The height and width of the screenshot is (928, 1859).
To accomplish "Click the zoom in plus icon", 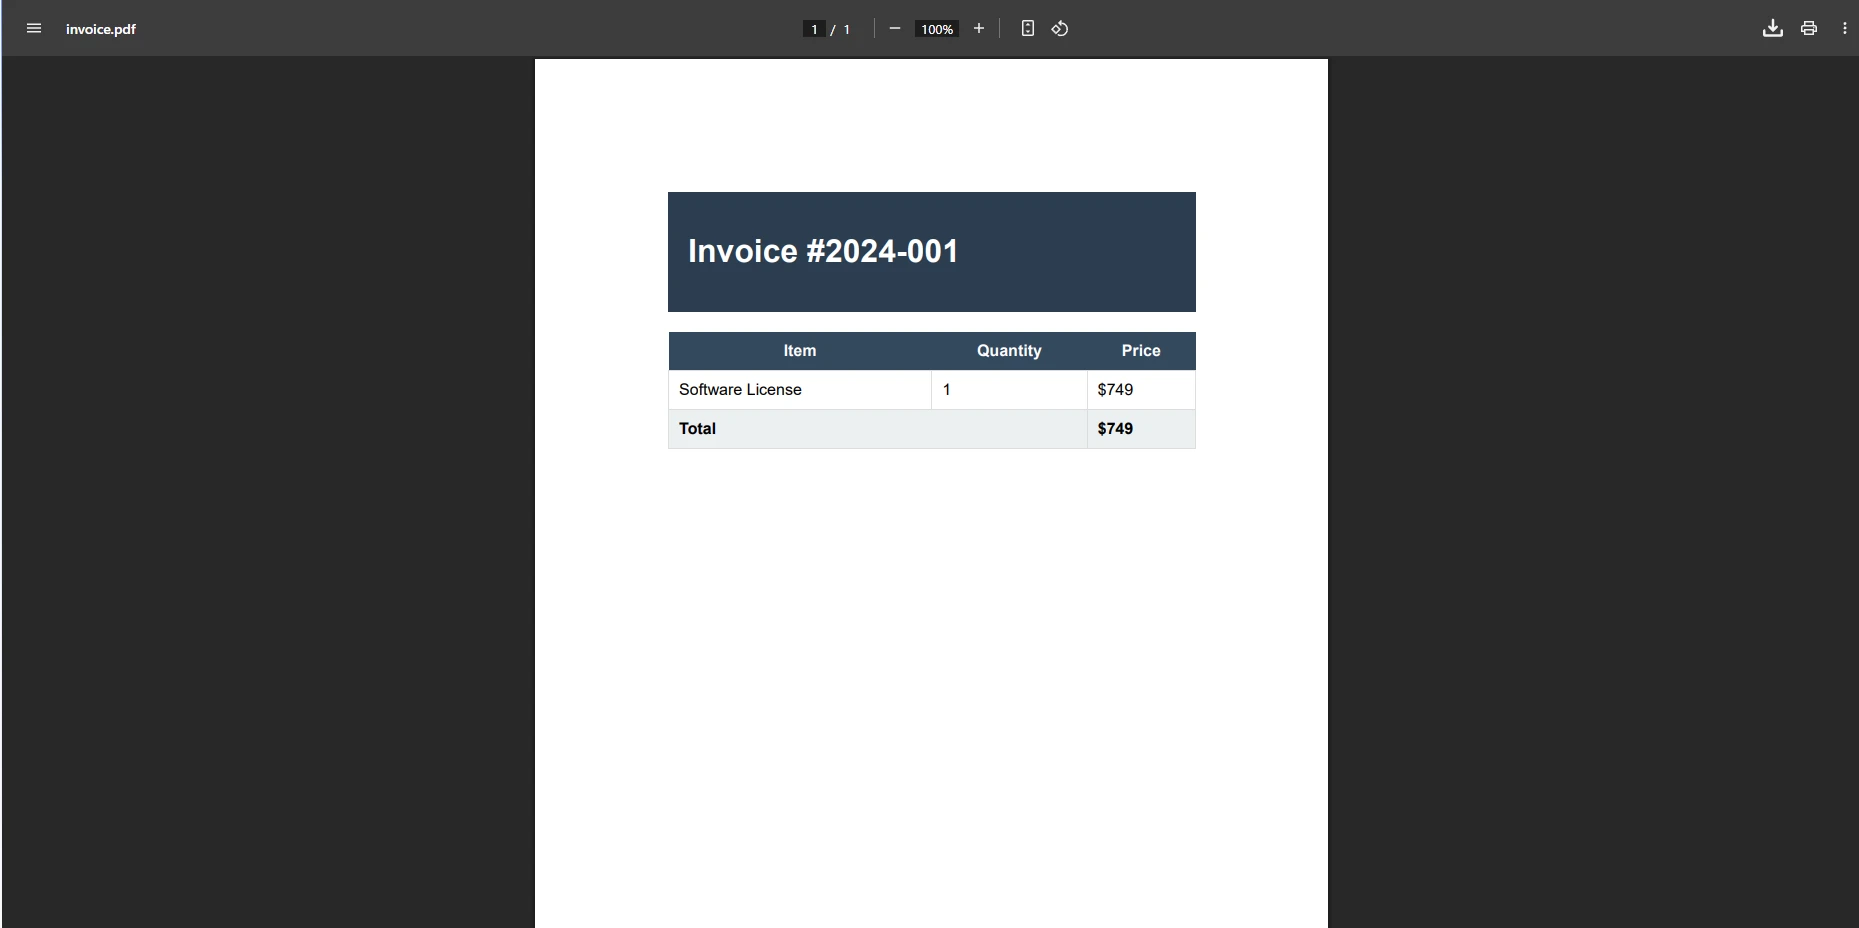I will click(979, 29).
